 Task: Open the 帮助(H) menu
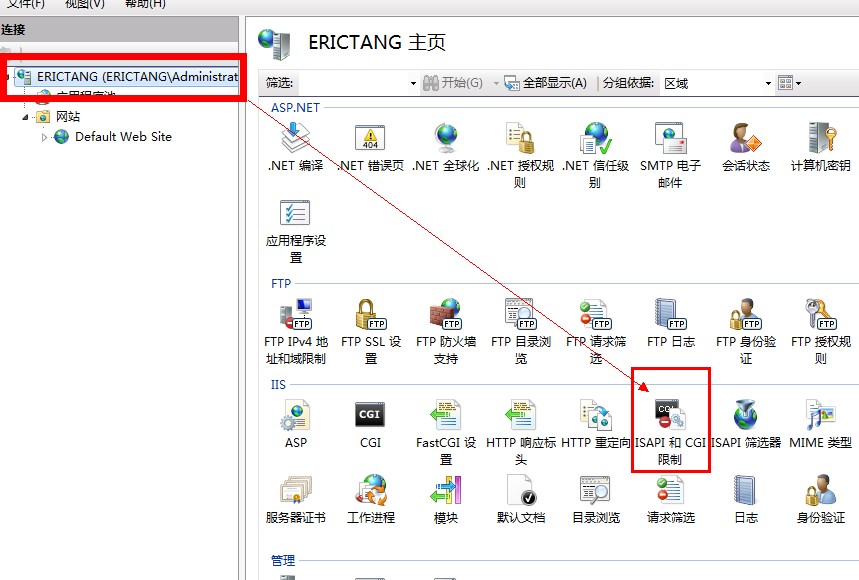[x=145, y=4]
